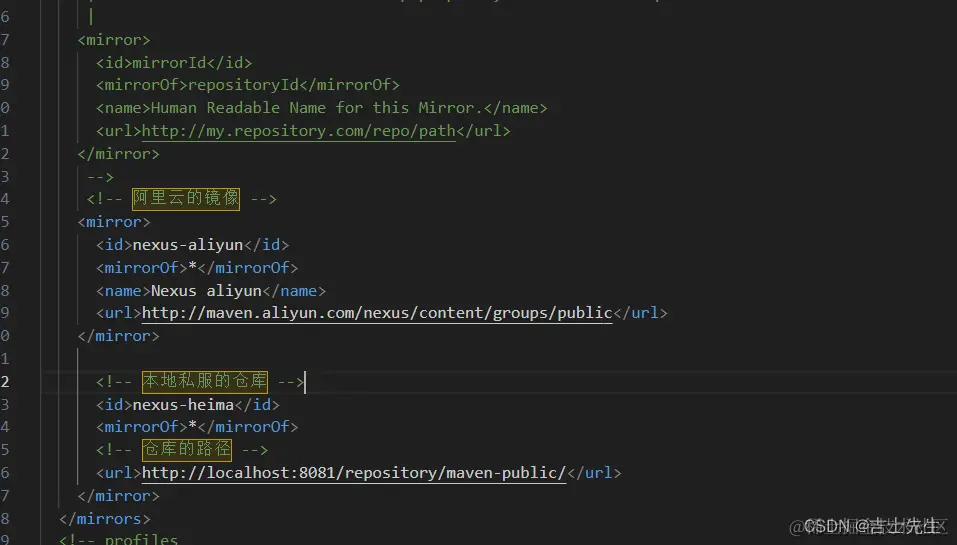Click the comment '仓库的路径'
This screenshot has width=957, height=545.
click(x=187, y=450)
